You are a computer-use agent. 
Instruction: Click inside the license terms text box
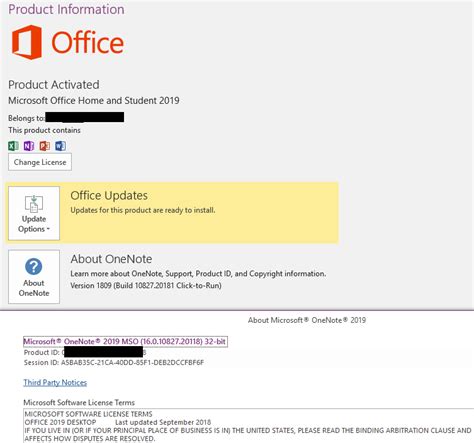click(x=249, y=426)
